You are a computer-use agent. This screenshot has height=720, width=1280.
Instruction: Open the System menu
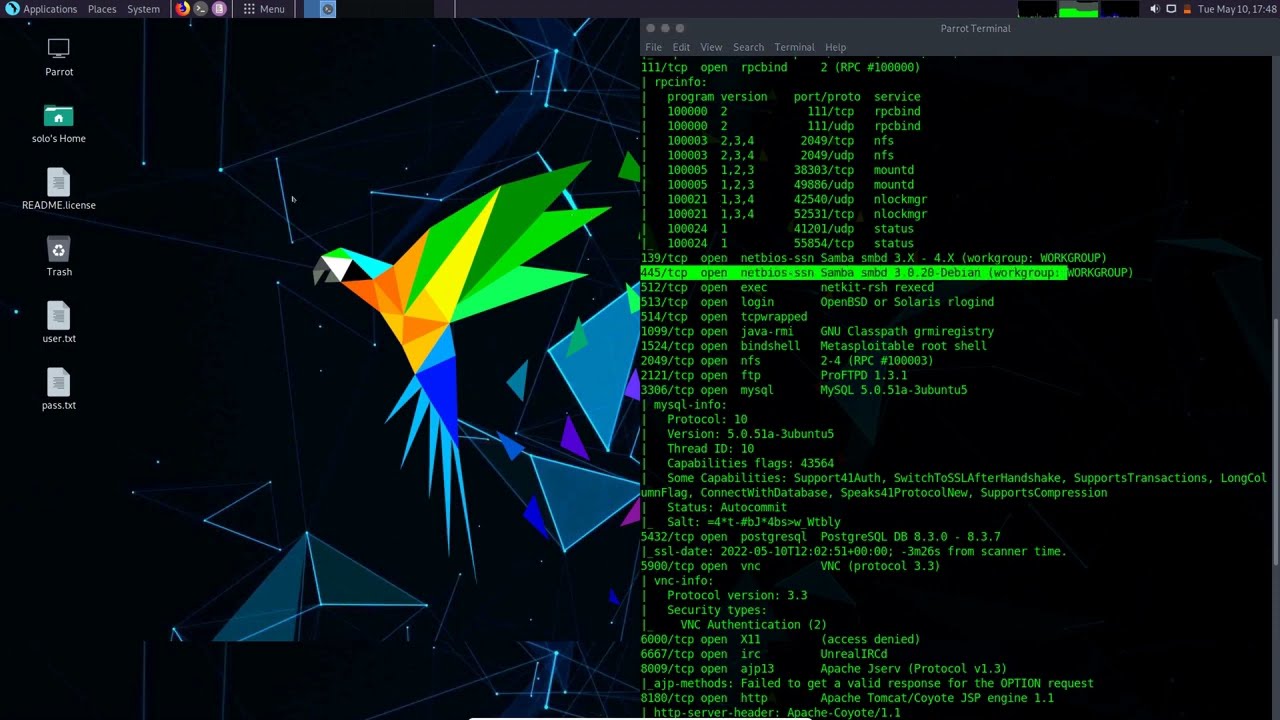[143, 9]
